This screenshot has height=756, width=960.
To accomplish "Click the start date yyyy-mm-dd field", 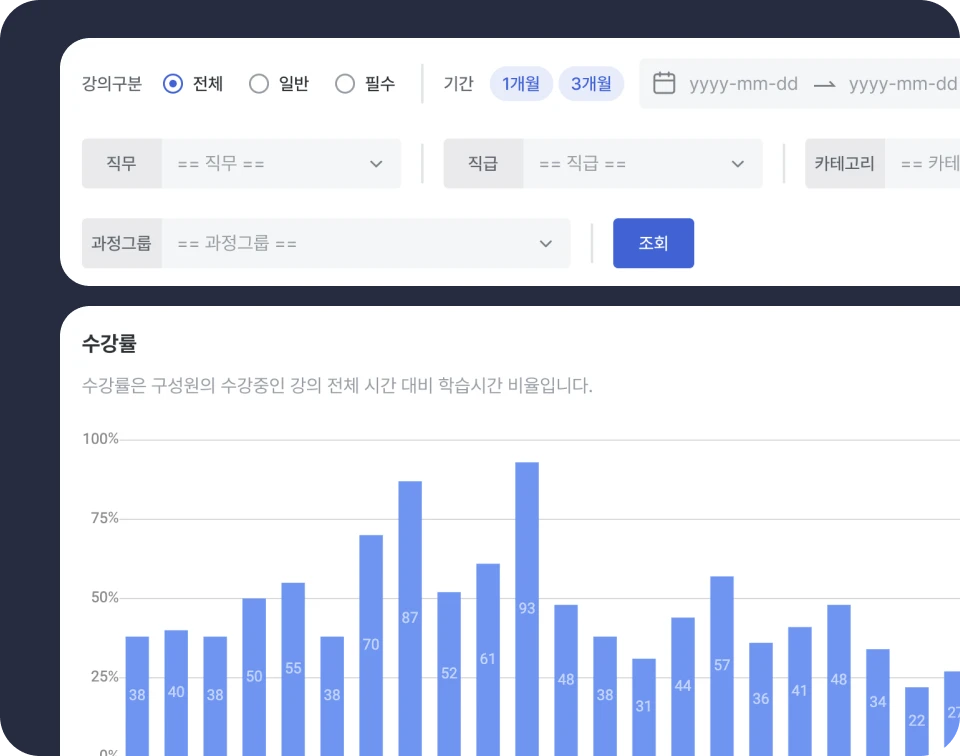I will coord(743,84).
